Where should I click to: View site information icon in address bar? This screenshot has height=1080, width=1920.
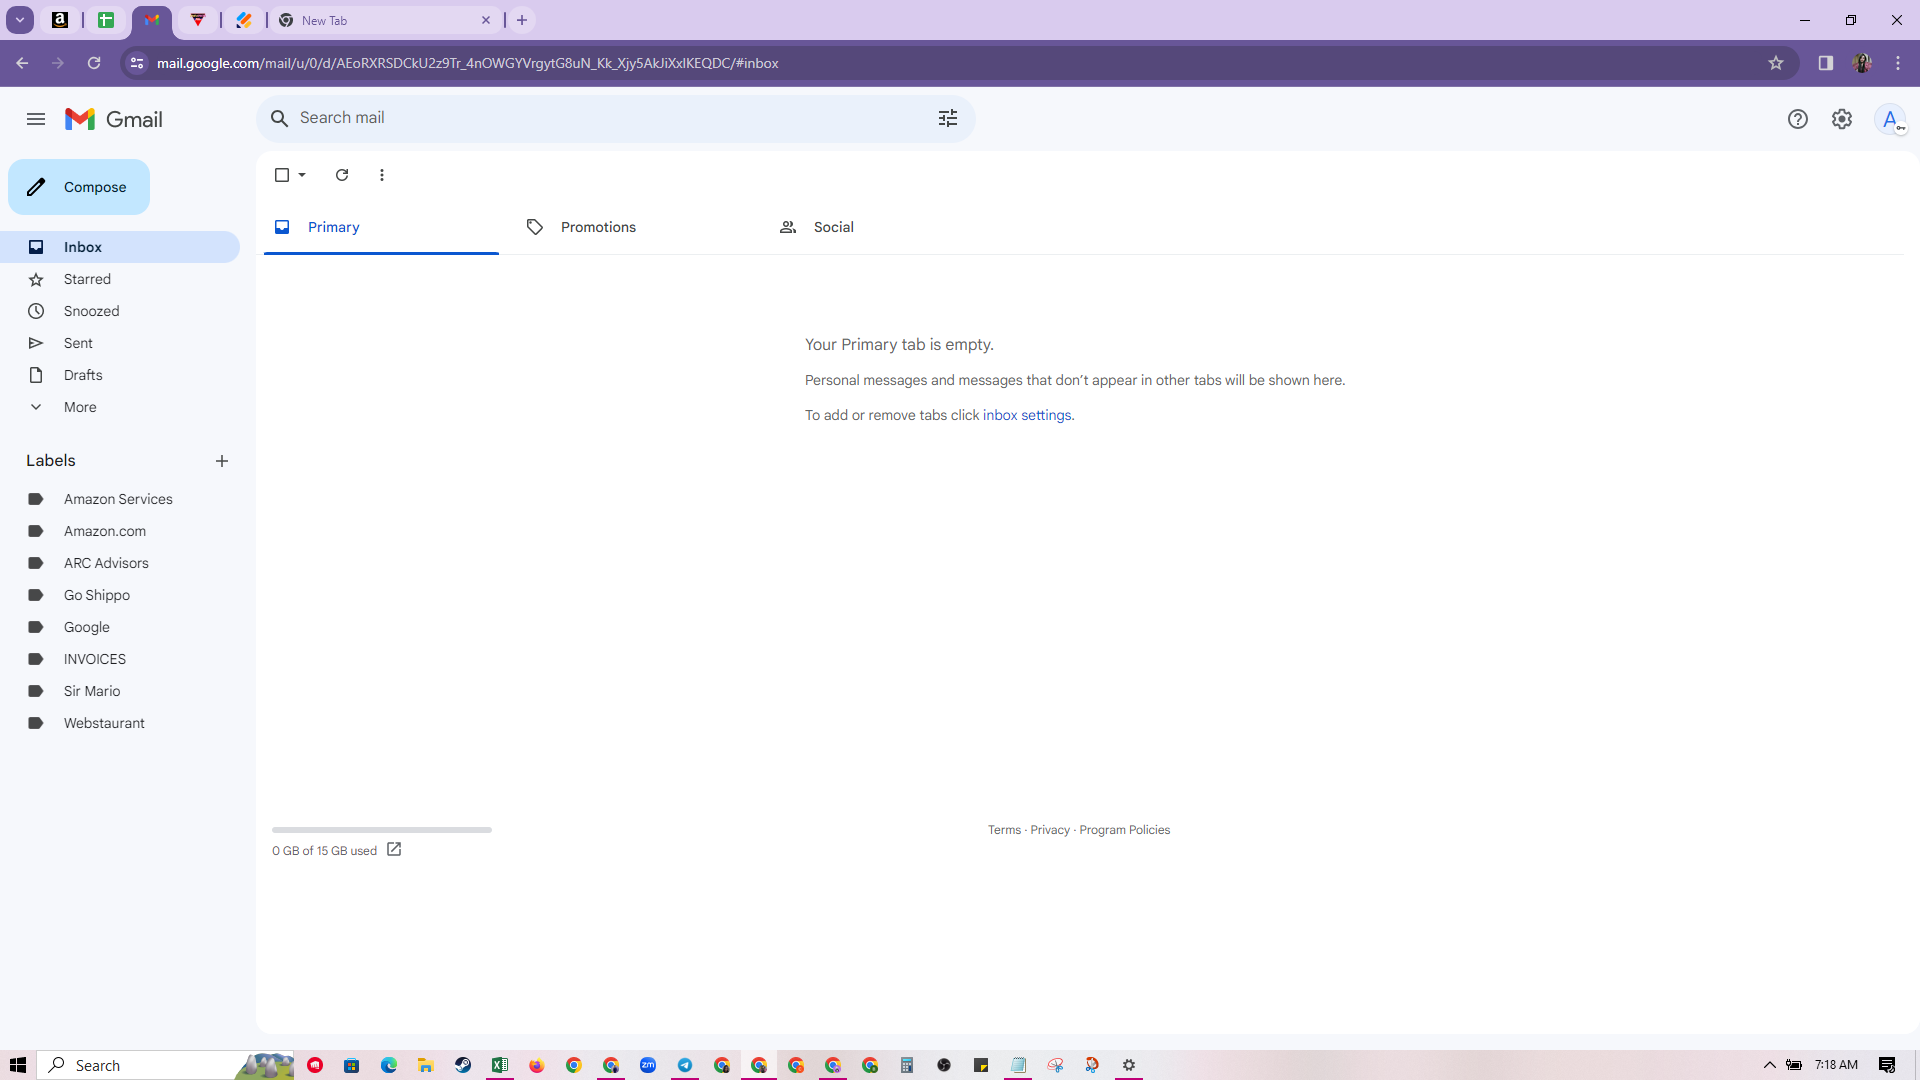click(137, 63)
